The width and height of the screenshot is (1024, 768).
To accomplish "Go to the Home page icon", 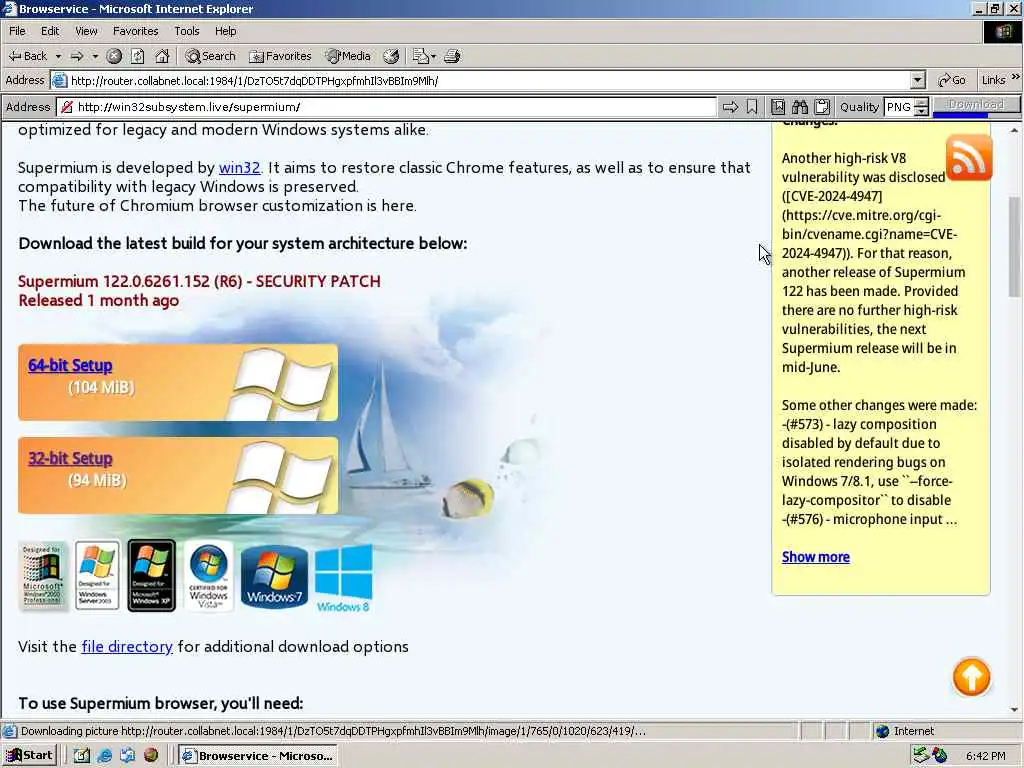I will (162, 56).
